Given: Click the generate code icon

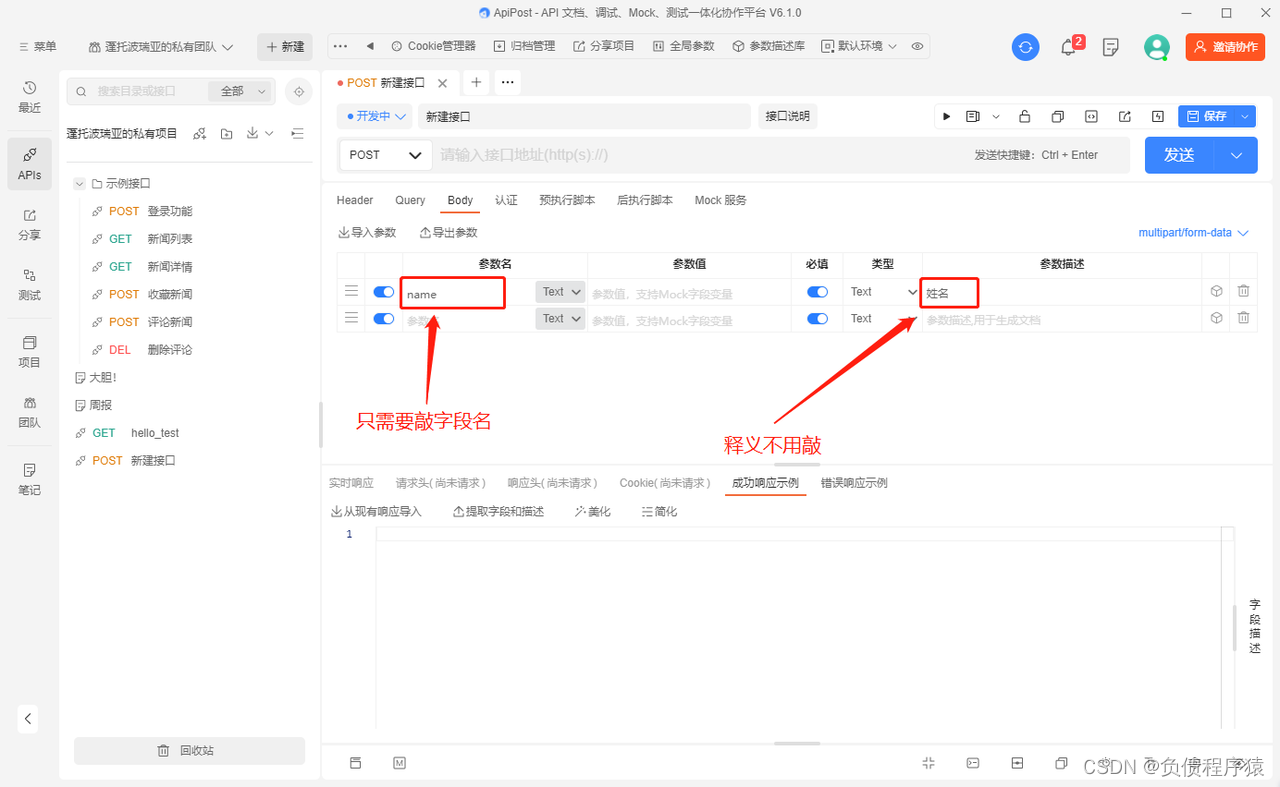Looking at the screenshot, I should [1091, 116].
